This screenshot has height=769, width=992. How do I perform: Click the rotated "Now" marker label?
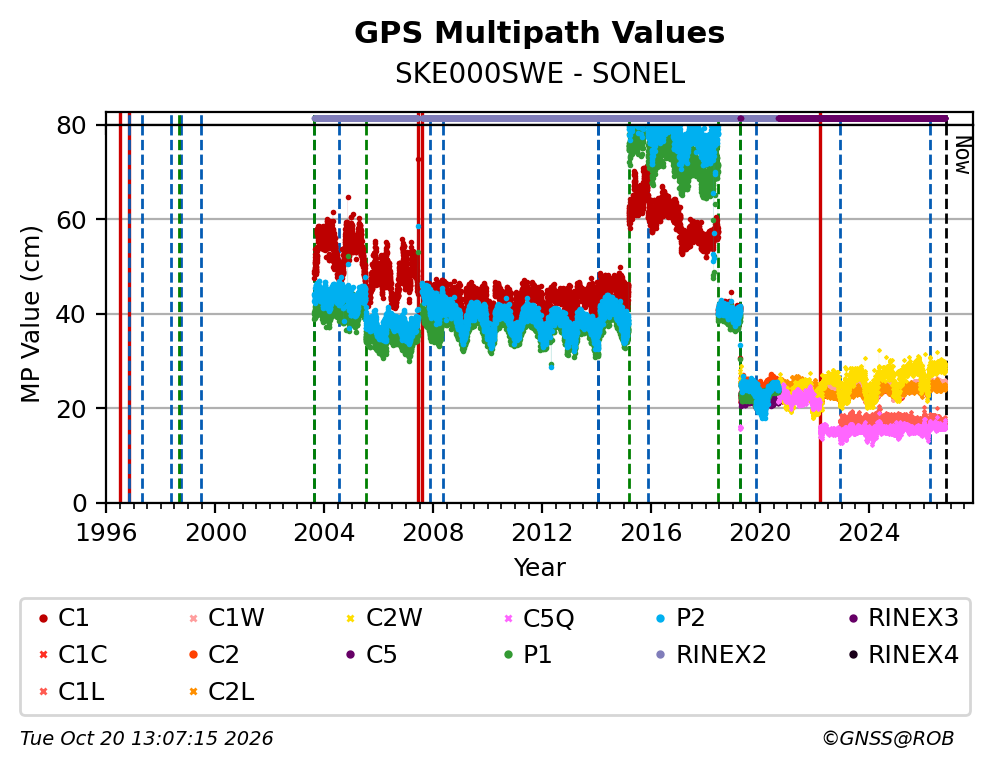tap(962, 155)
